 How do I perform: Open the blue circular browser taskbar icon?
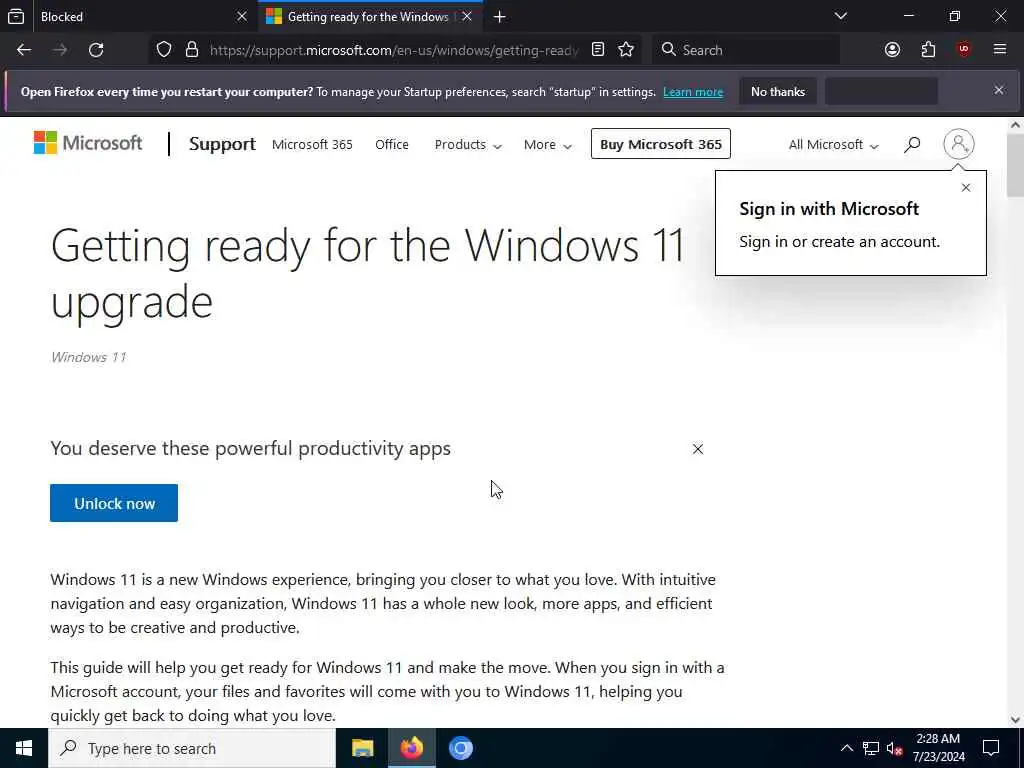point(460,748)
